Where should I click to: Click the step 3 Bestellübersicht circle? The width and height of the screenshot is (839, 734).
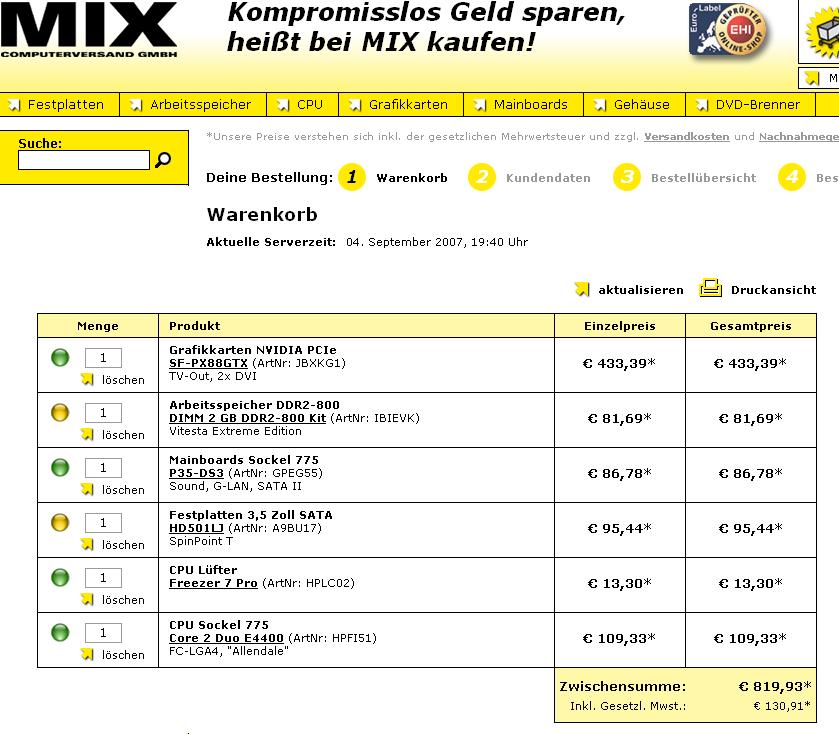(627, 177)
